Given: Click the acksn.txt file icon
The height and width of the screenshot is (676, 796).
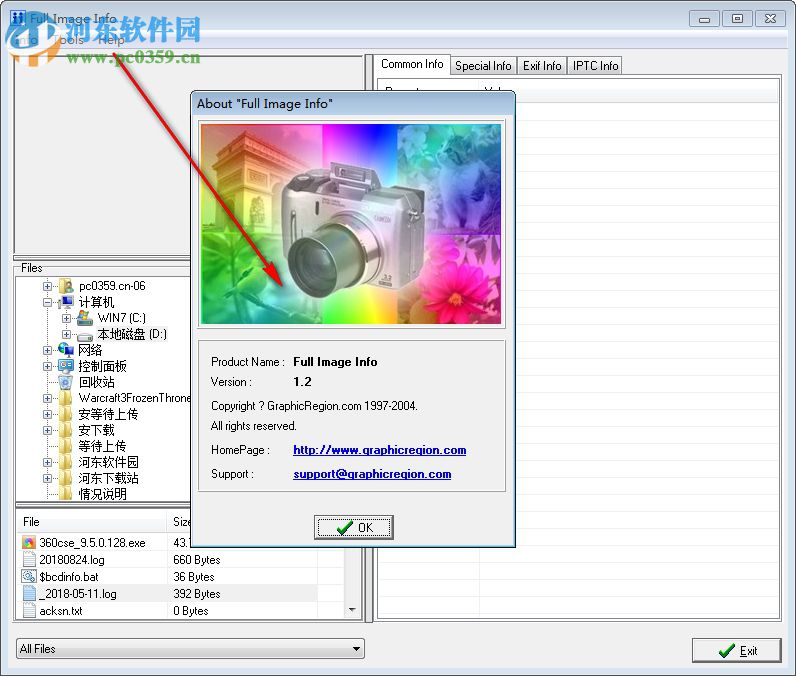Looking at the screenshot, I should click(x=29, y=611).
